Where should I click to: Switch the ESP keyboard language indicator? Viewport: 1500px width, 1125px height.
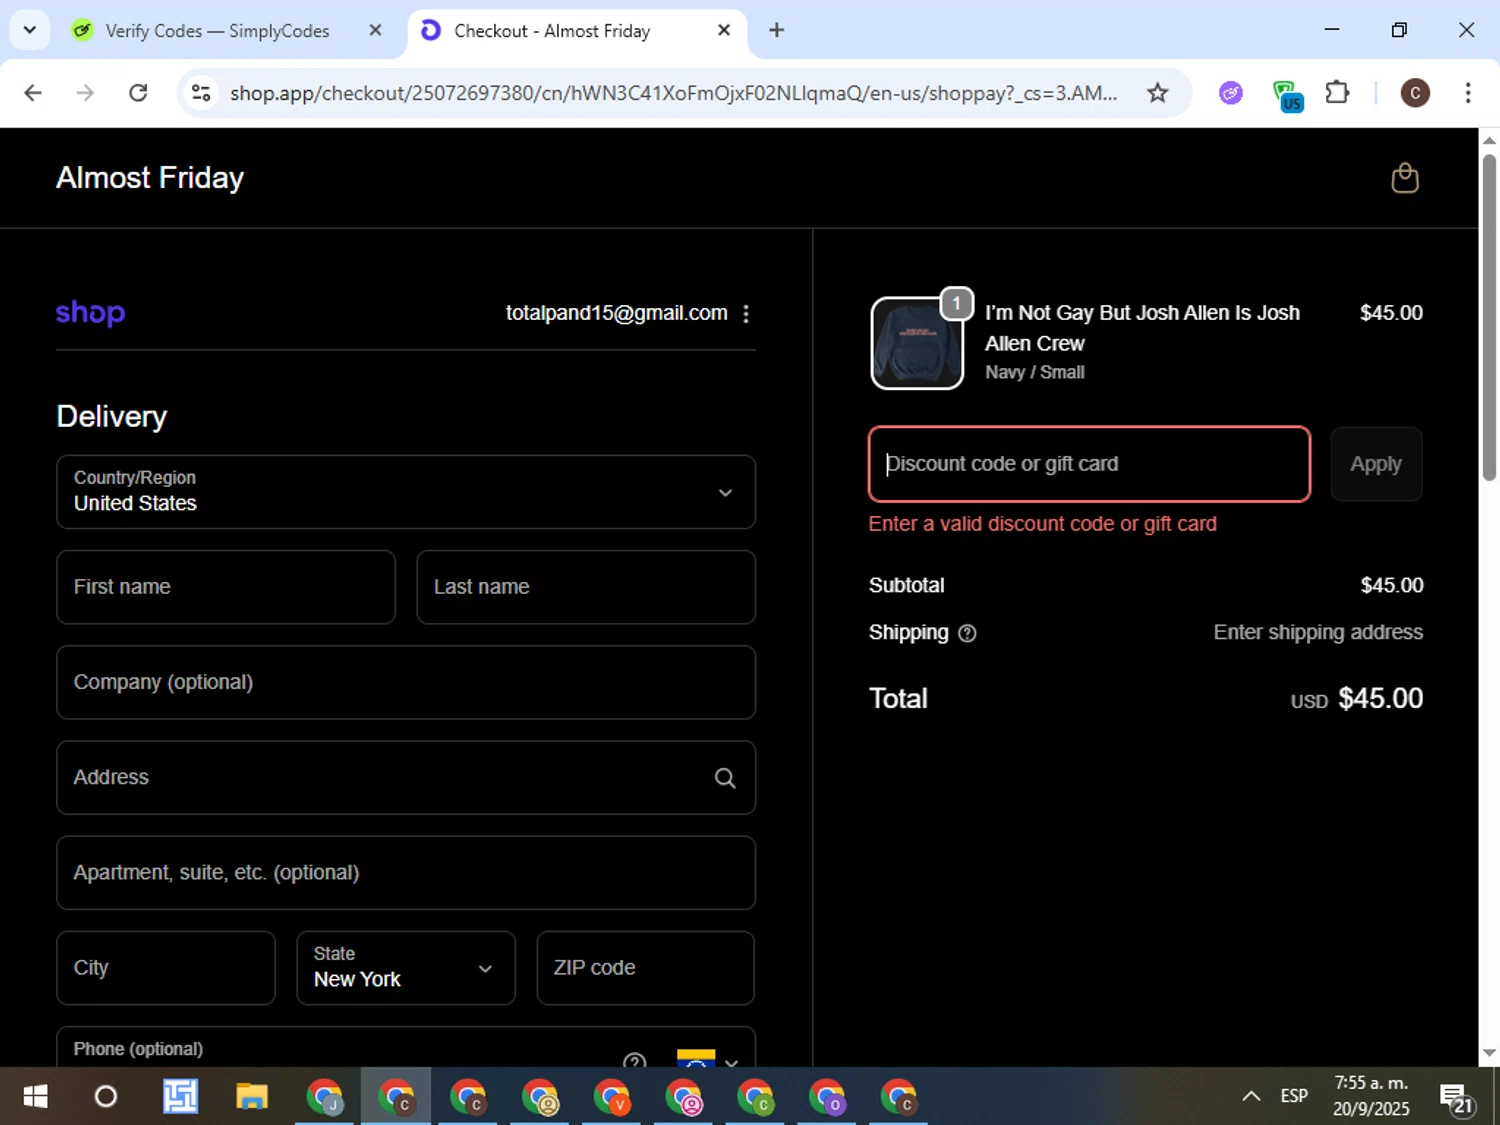click(1294, 1096)
